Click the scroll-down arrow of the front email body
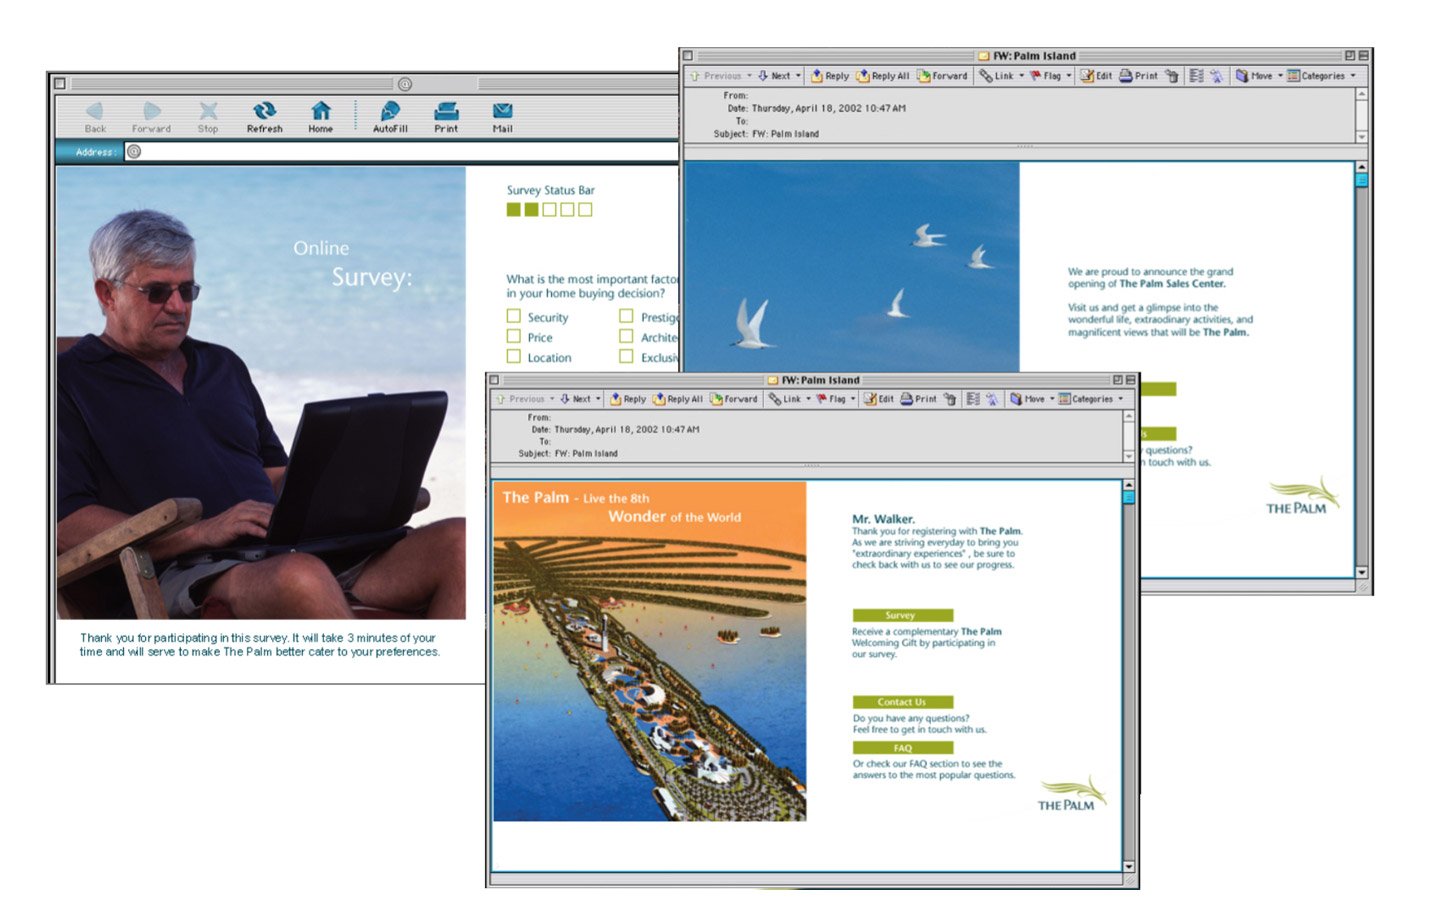Screen dimensions: 1440x900 coord(1129,867)
